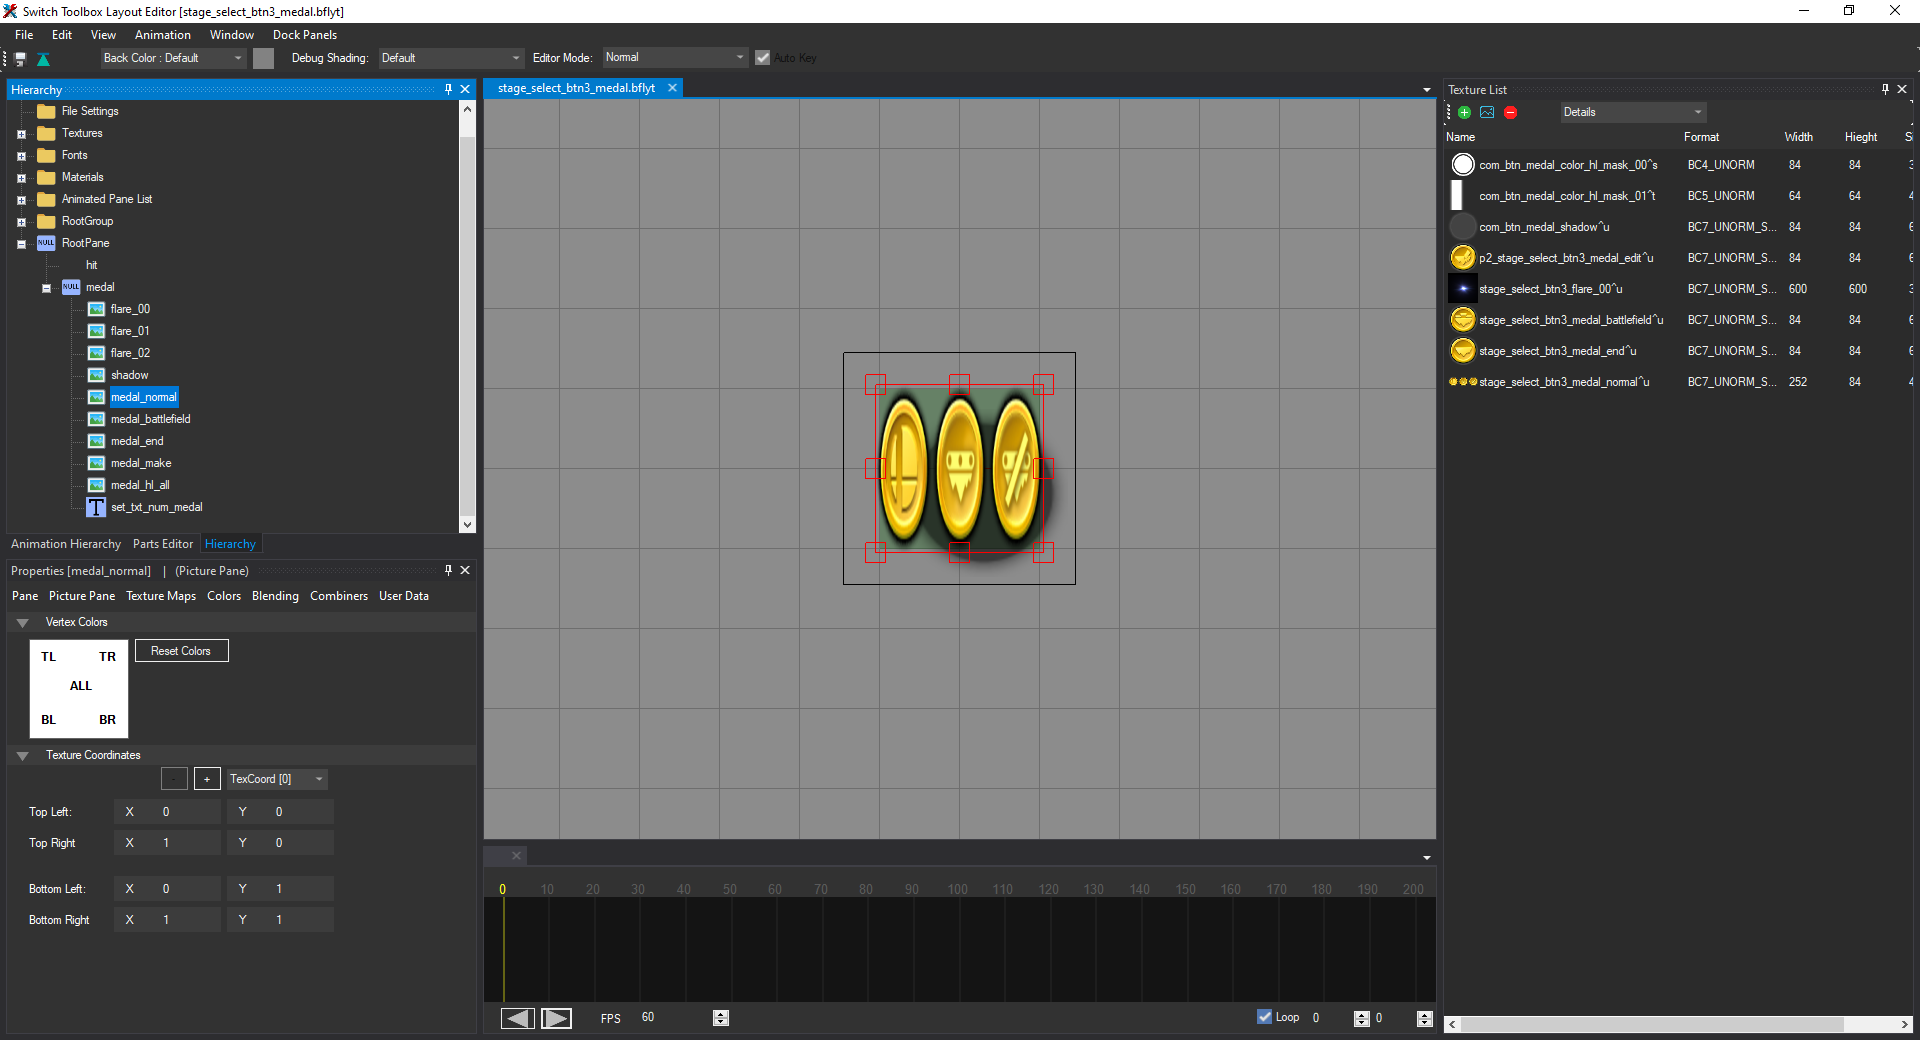Click the ALL vertex color region
Image resolution: width=1920 pixels, height=1040 pixels.
click(x=80, y=686)
